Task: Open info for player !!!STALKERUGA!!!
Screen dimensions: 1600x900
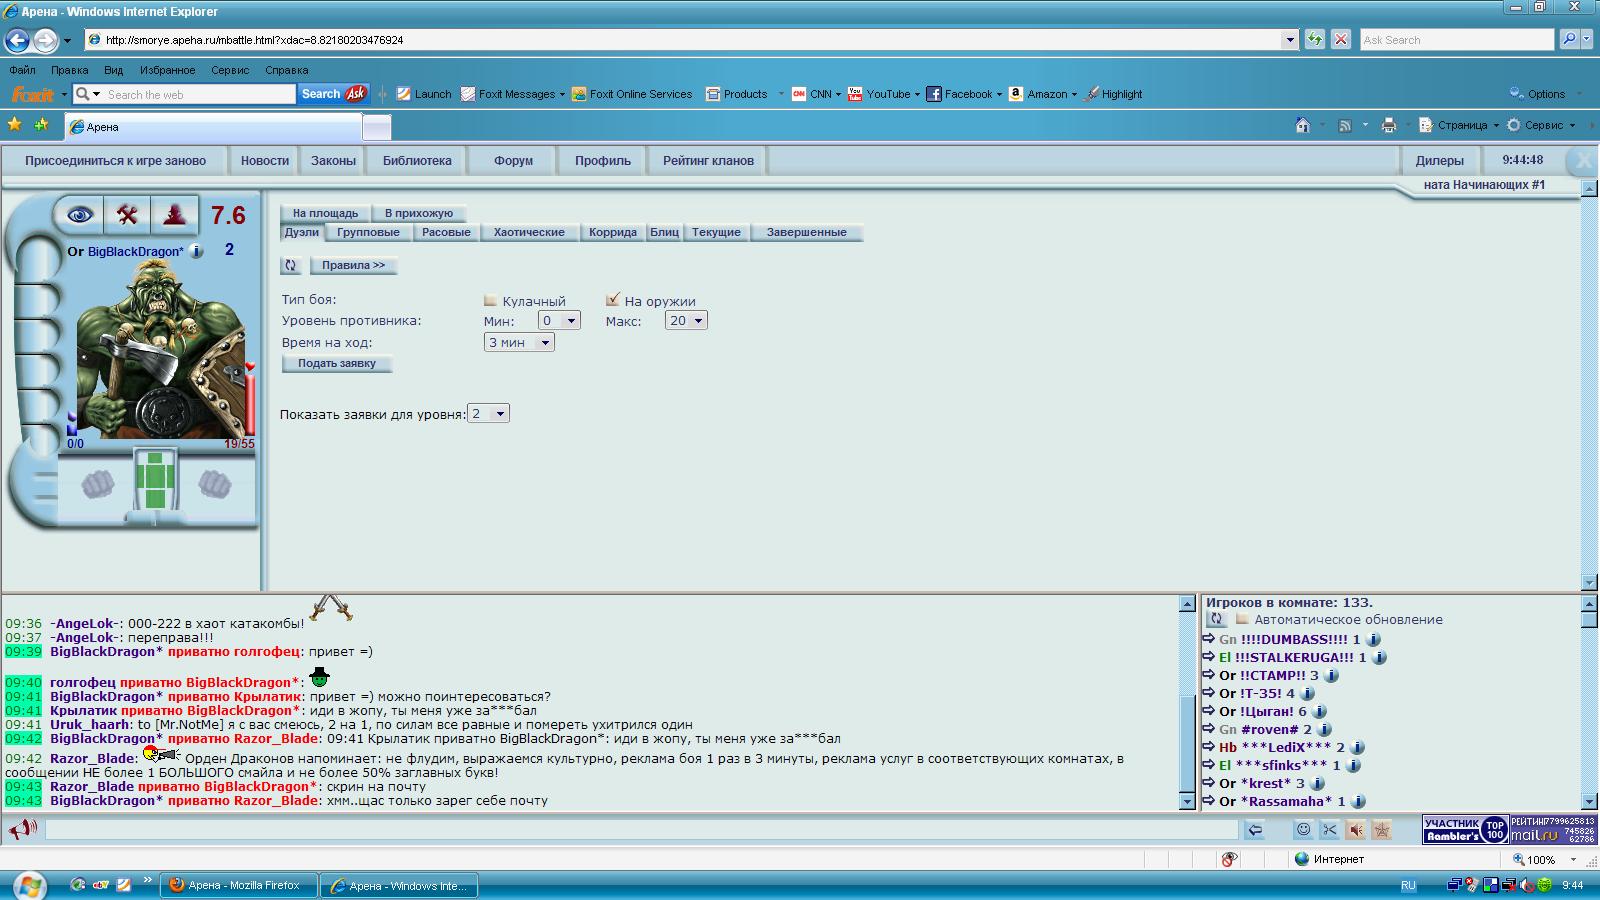Action: click(1379, 658)
